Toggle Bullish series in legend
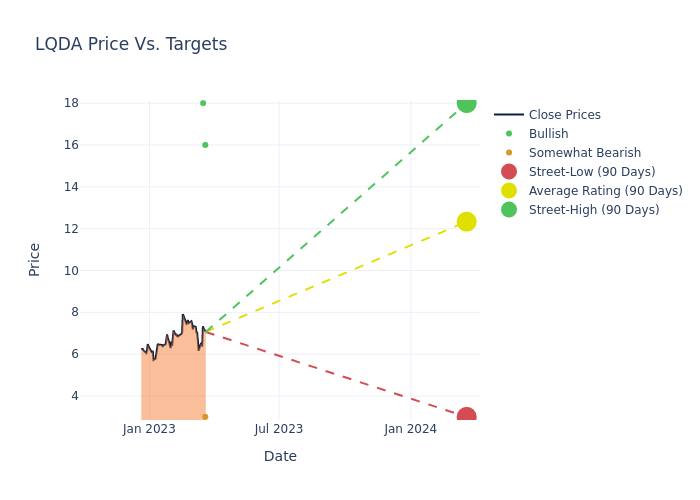 click(548, 134)
